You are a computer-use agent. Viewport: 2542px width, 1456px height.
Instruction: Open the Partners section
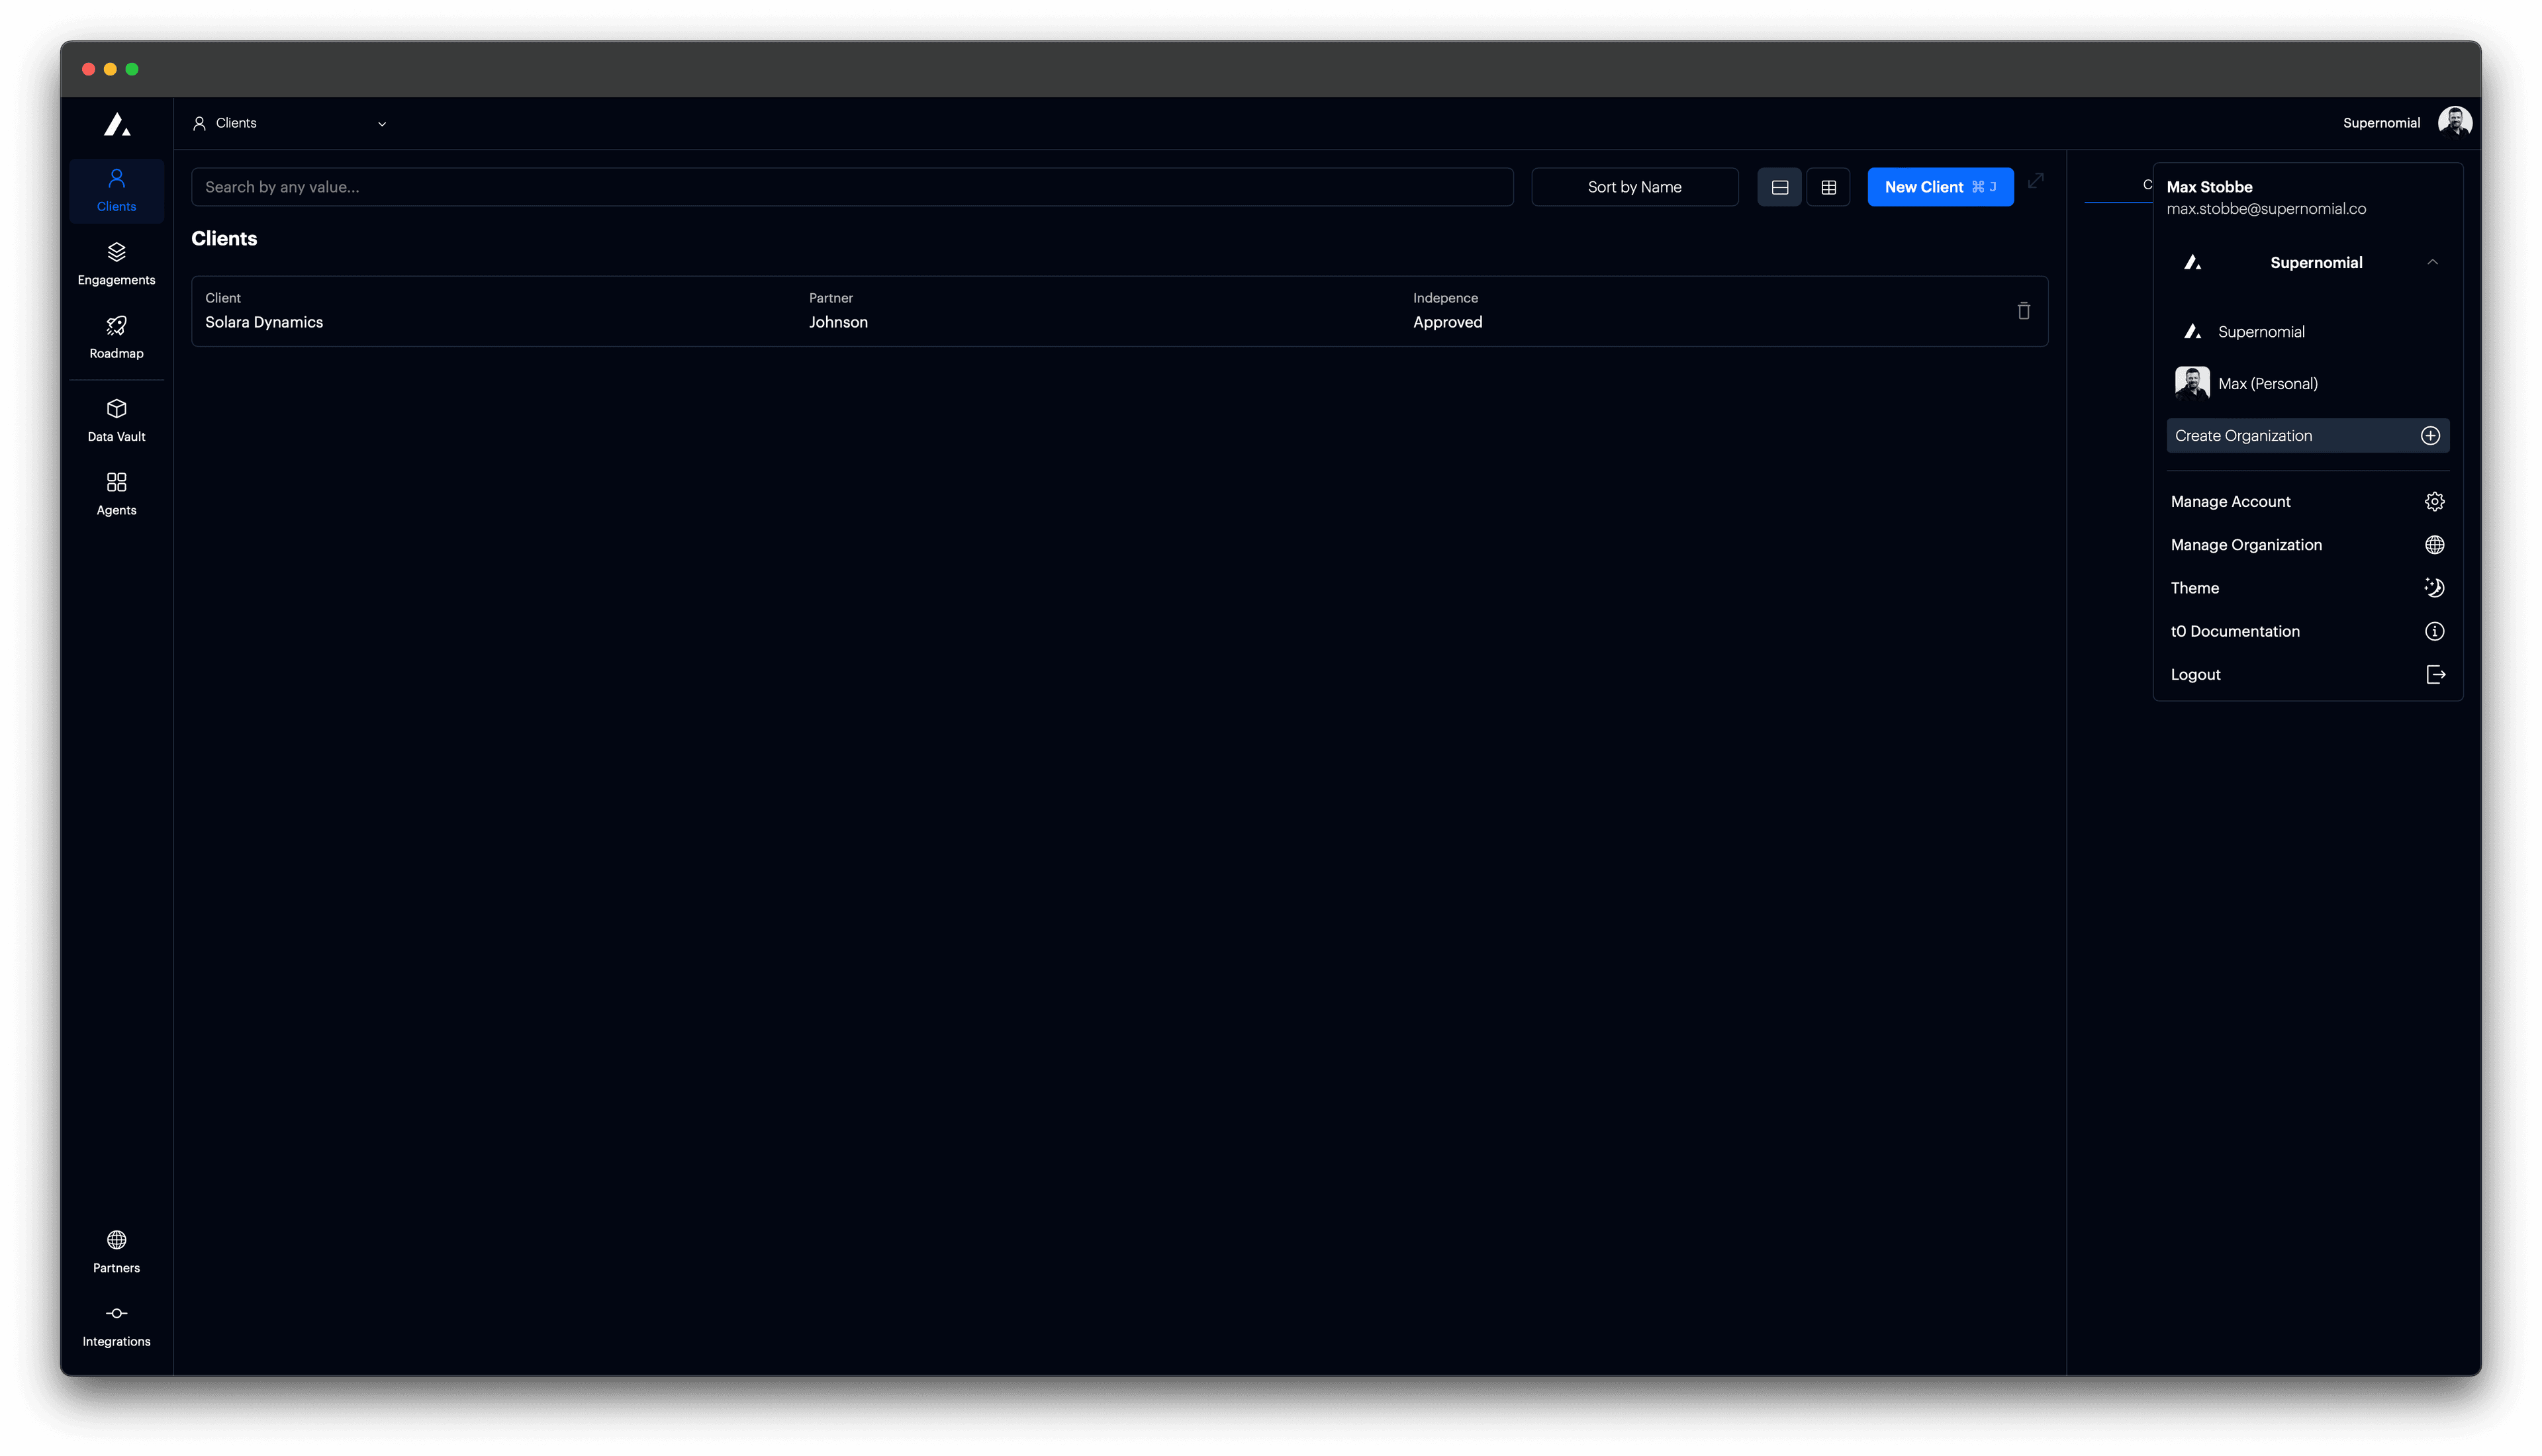pyautogui.click(x=116, y=1251)
